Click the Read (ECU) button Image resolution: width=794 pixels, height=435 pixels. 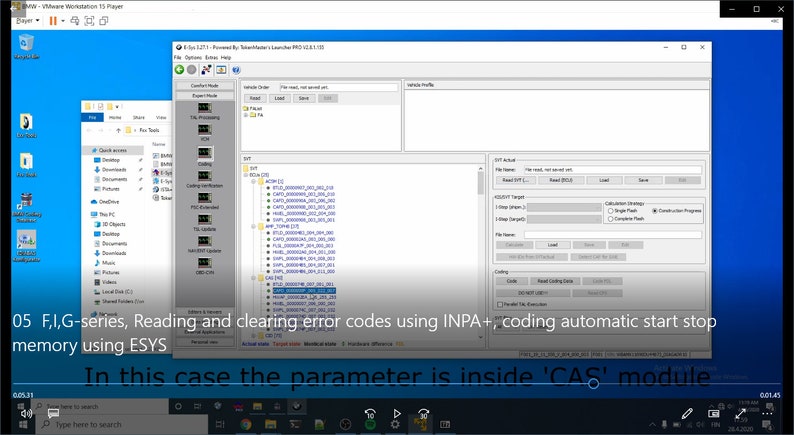click(561, 180)
